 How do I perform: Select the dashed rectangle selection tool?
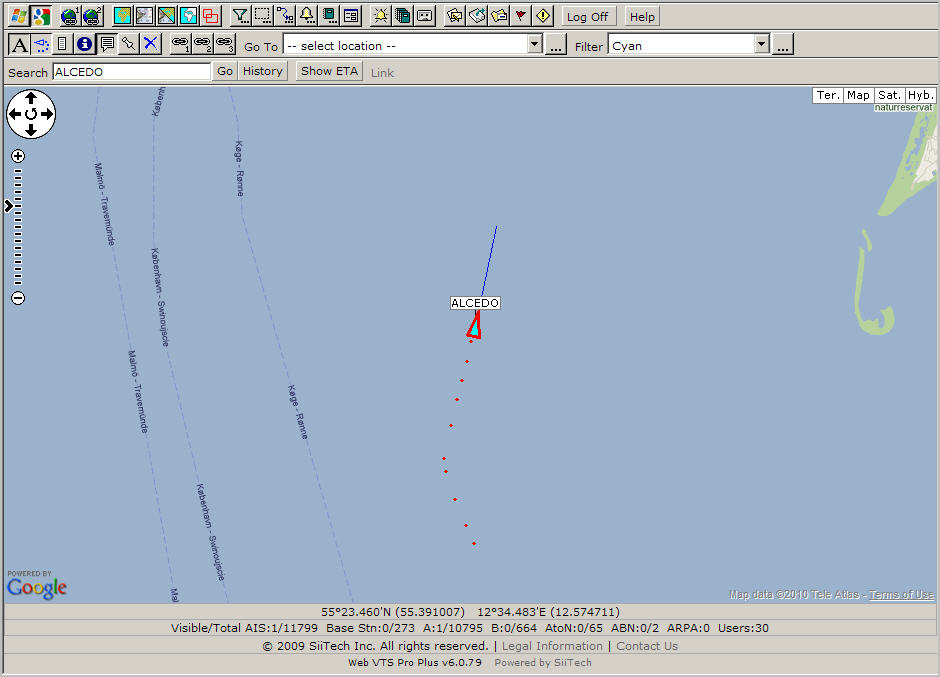click(x=262, y=16)
